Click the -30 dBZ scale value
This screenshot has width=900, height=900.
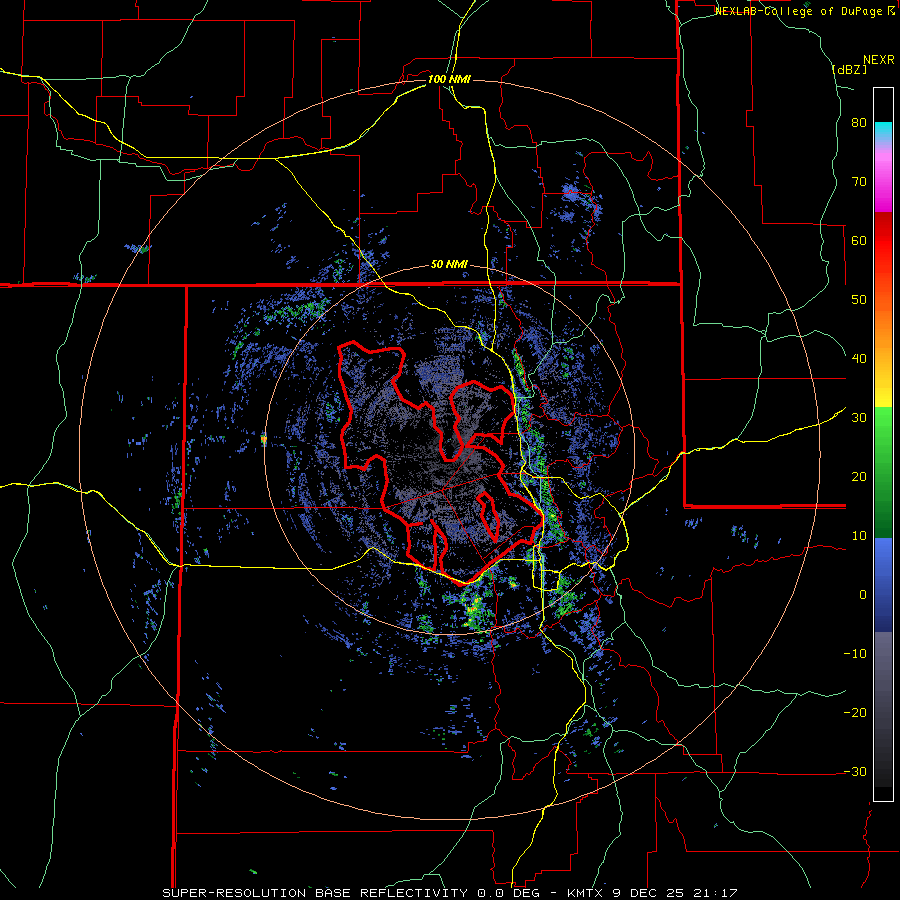point(855,771)
